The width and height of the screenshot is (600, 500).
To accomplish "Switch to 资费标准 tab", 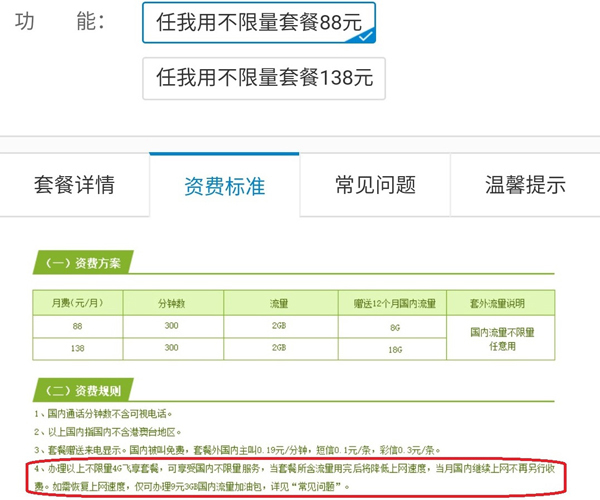I will click(225, 185).
